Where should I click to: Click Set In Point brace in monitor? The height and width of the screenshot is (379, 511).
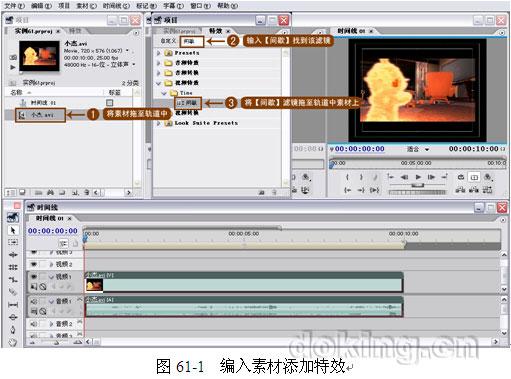(x=347, y=177)
